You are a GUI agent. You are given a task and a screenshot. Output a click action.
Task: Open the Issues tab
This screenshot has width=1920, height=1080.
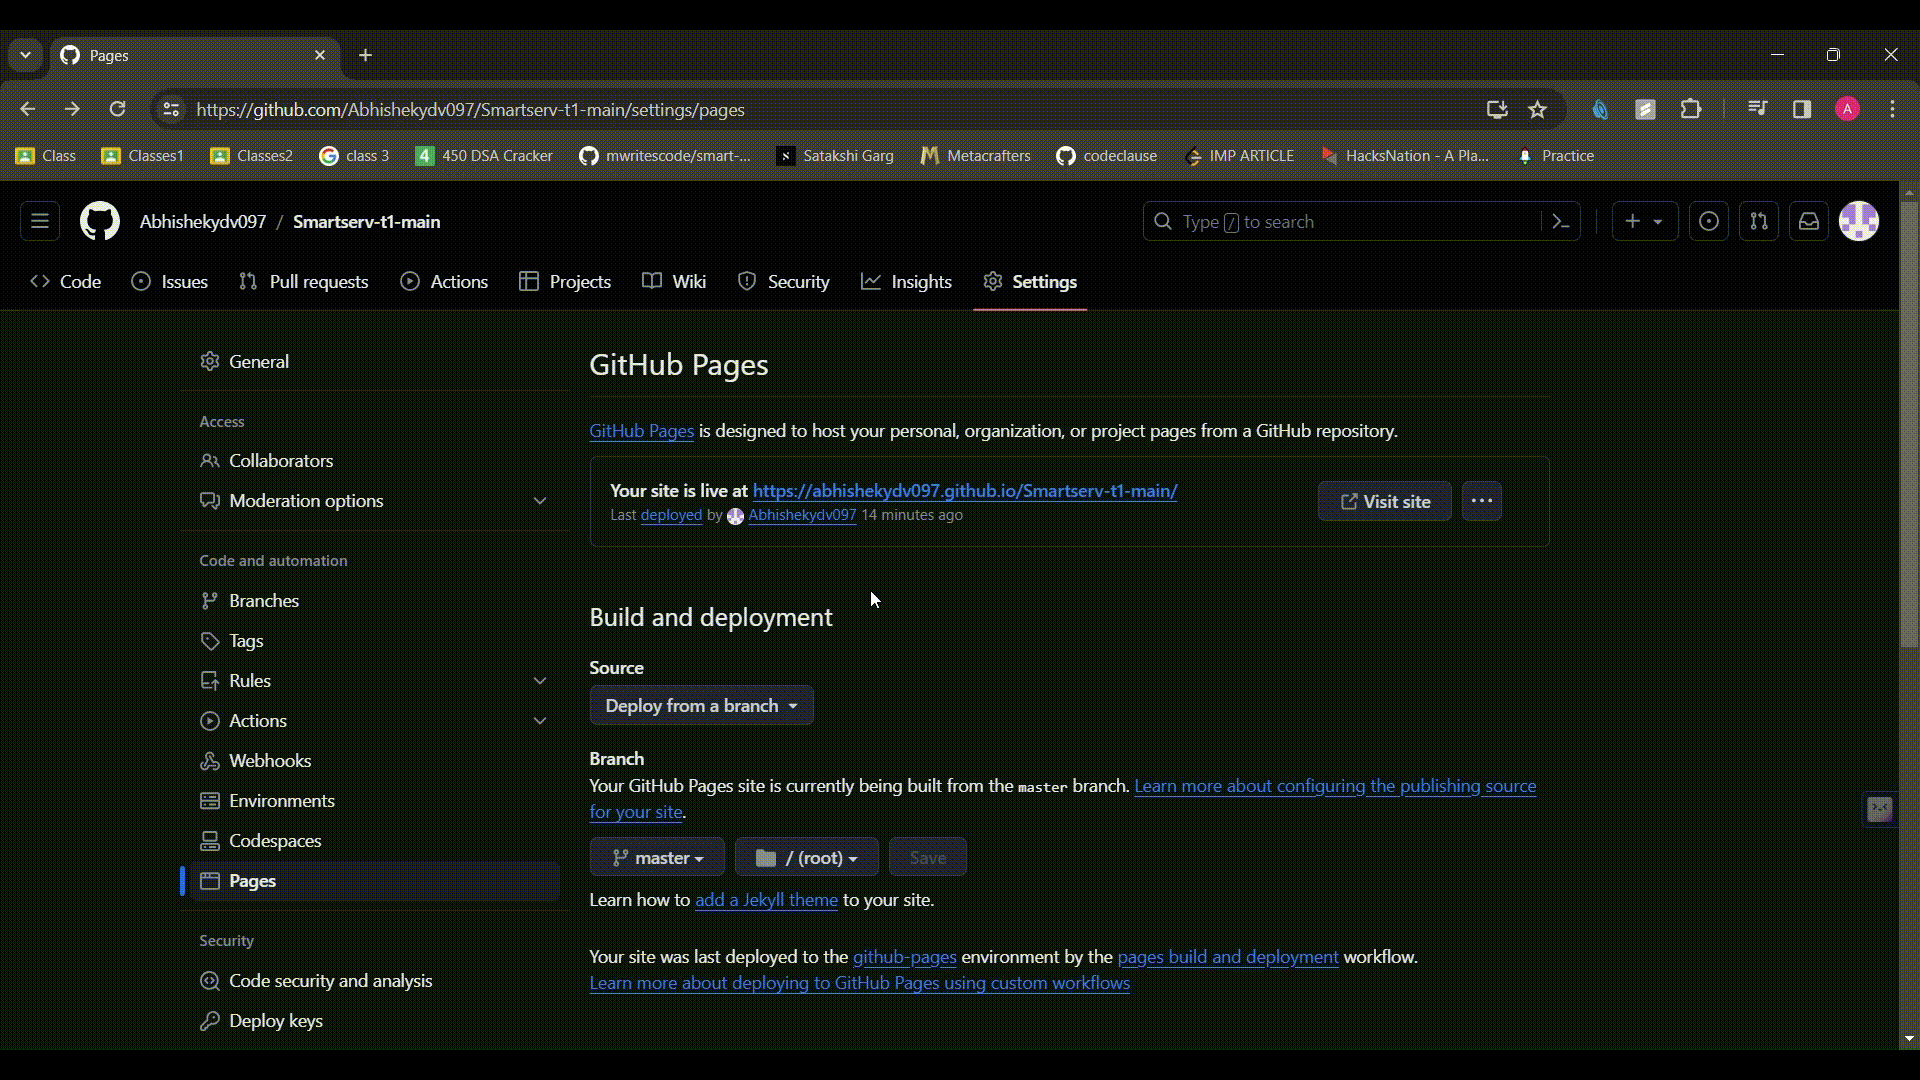click(x=185, y=281)
